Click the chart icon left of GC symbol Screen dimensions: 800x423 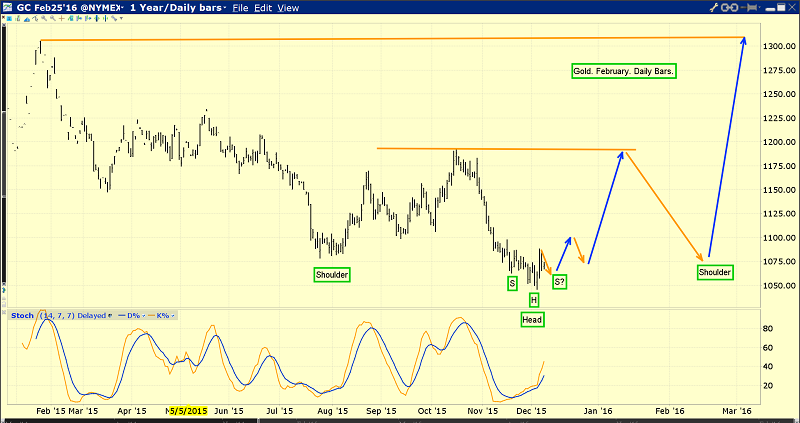[7, 7]
